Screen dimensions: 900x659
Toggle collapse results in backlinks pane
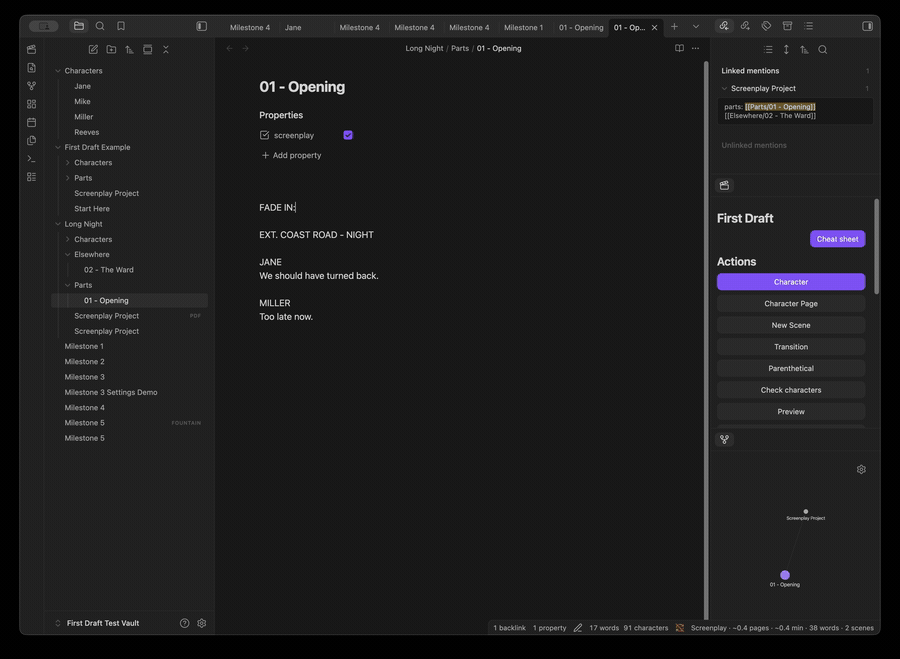tap(768, 49)
